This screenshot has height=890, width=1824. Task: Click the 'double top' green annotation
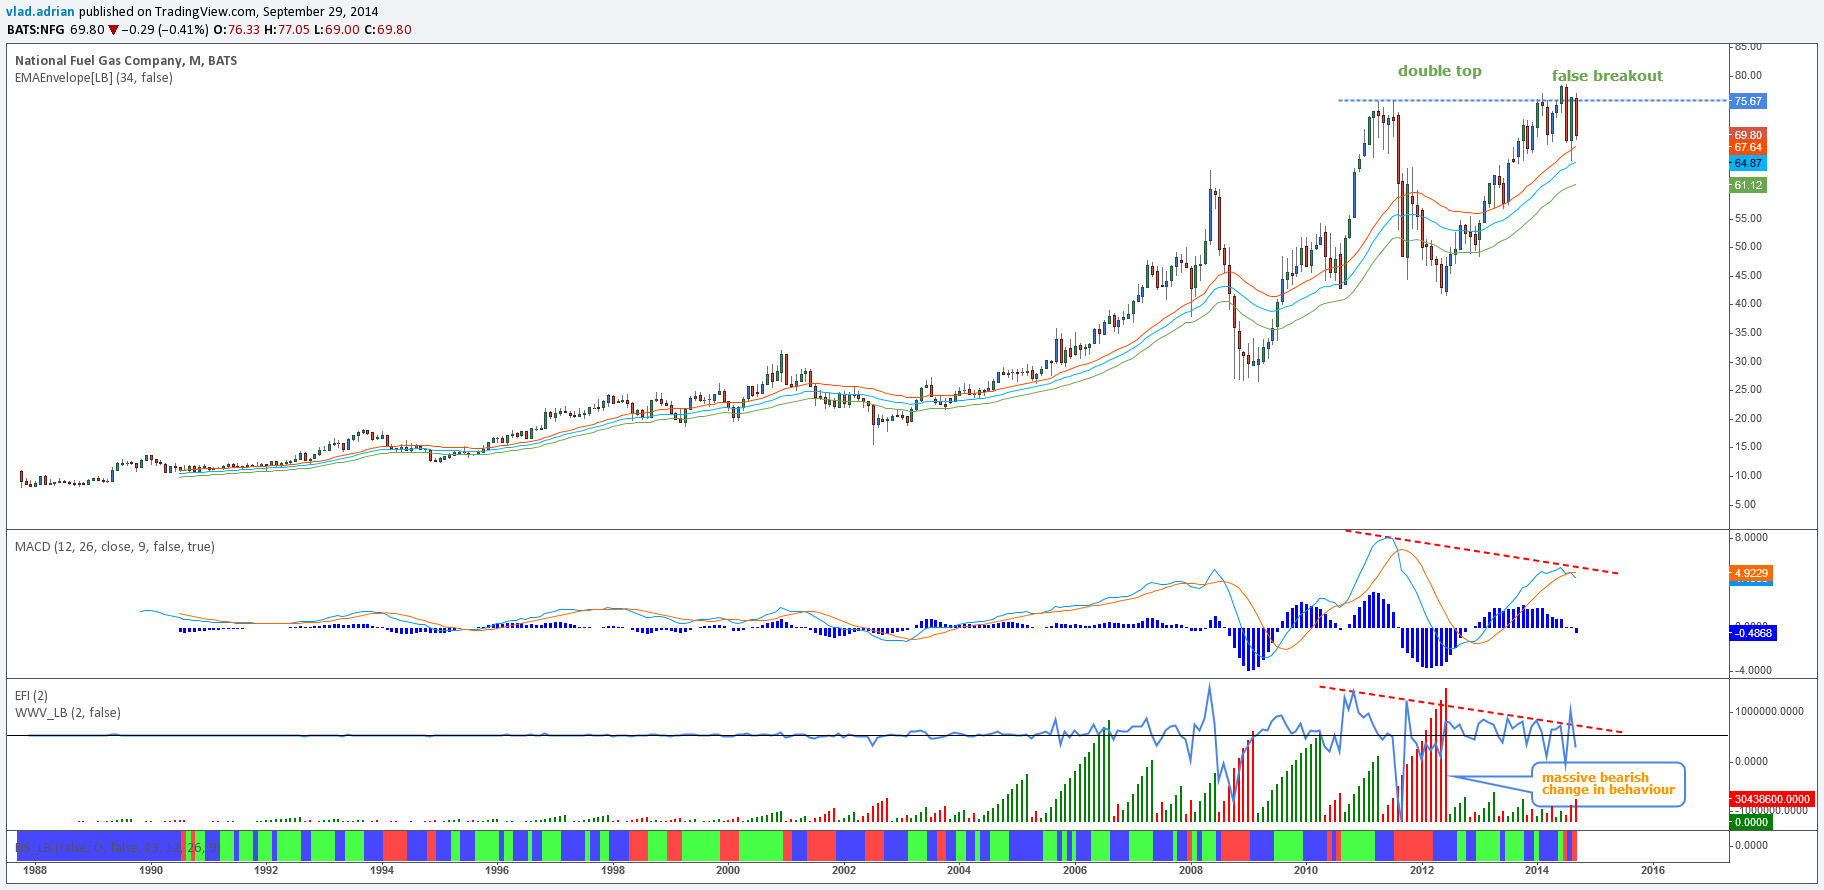[x=1440, y=71]
